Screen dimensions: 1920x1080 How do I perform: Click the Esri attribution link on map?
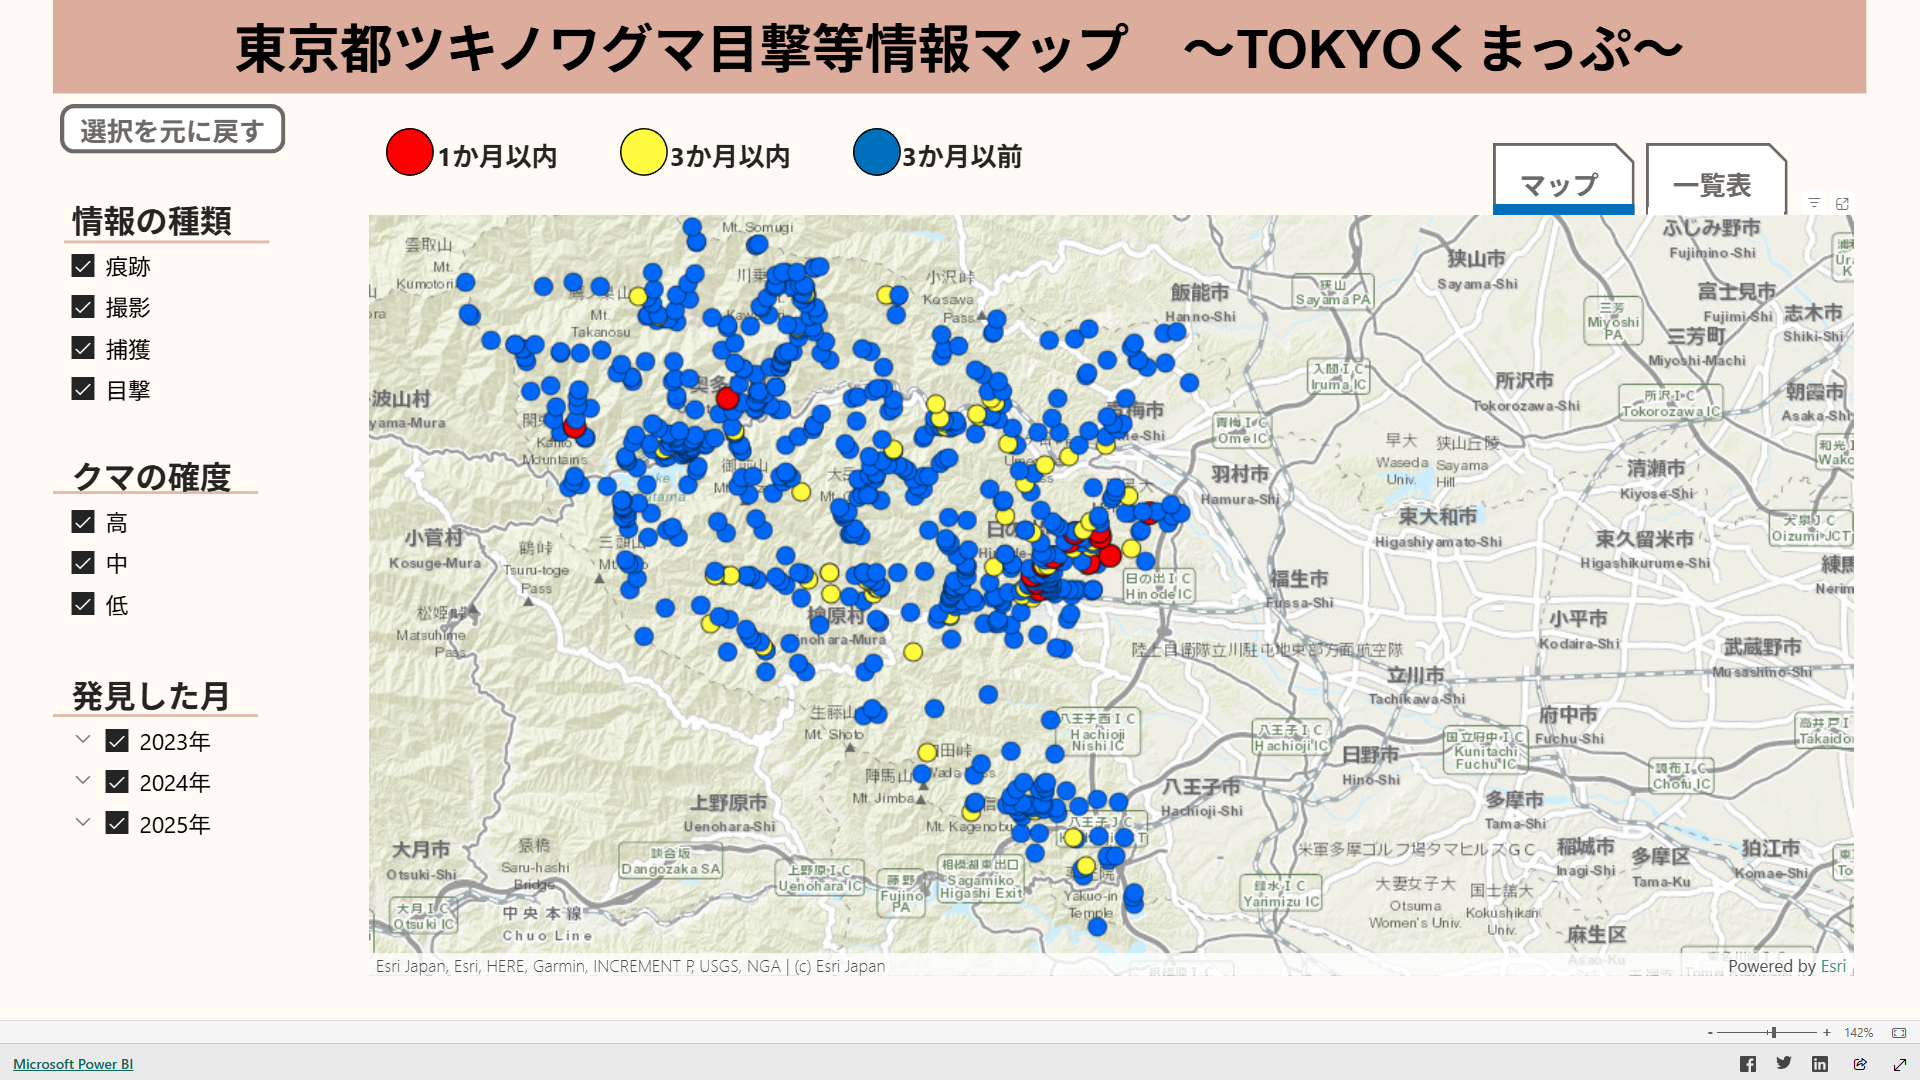tap(1833, 966)
